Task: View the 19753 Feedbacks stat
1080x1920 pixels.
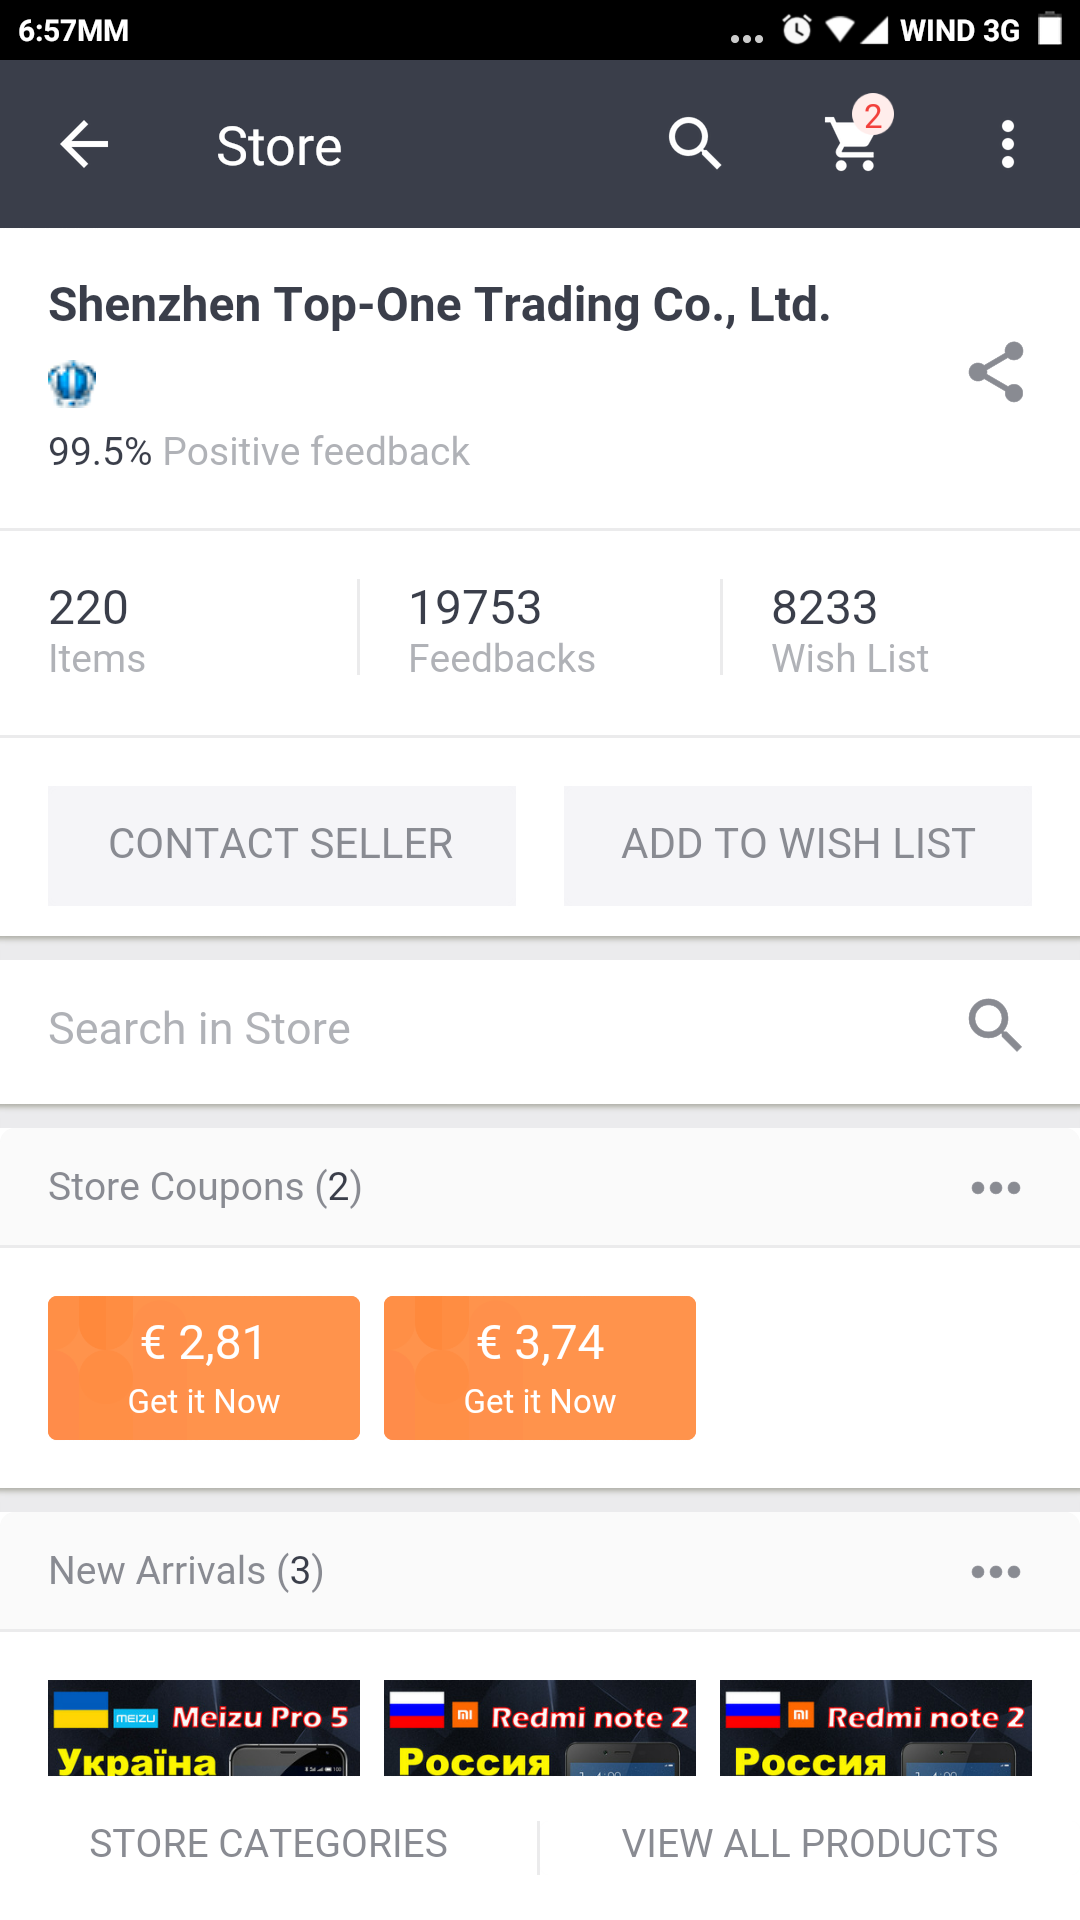Action: click(502, 630)
